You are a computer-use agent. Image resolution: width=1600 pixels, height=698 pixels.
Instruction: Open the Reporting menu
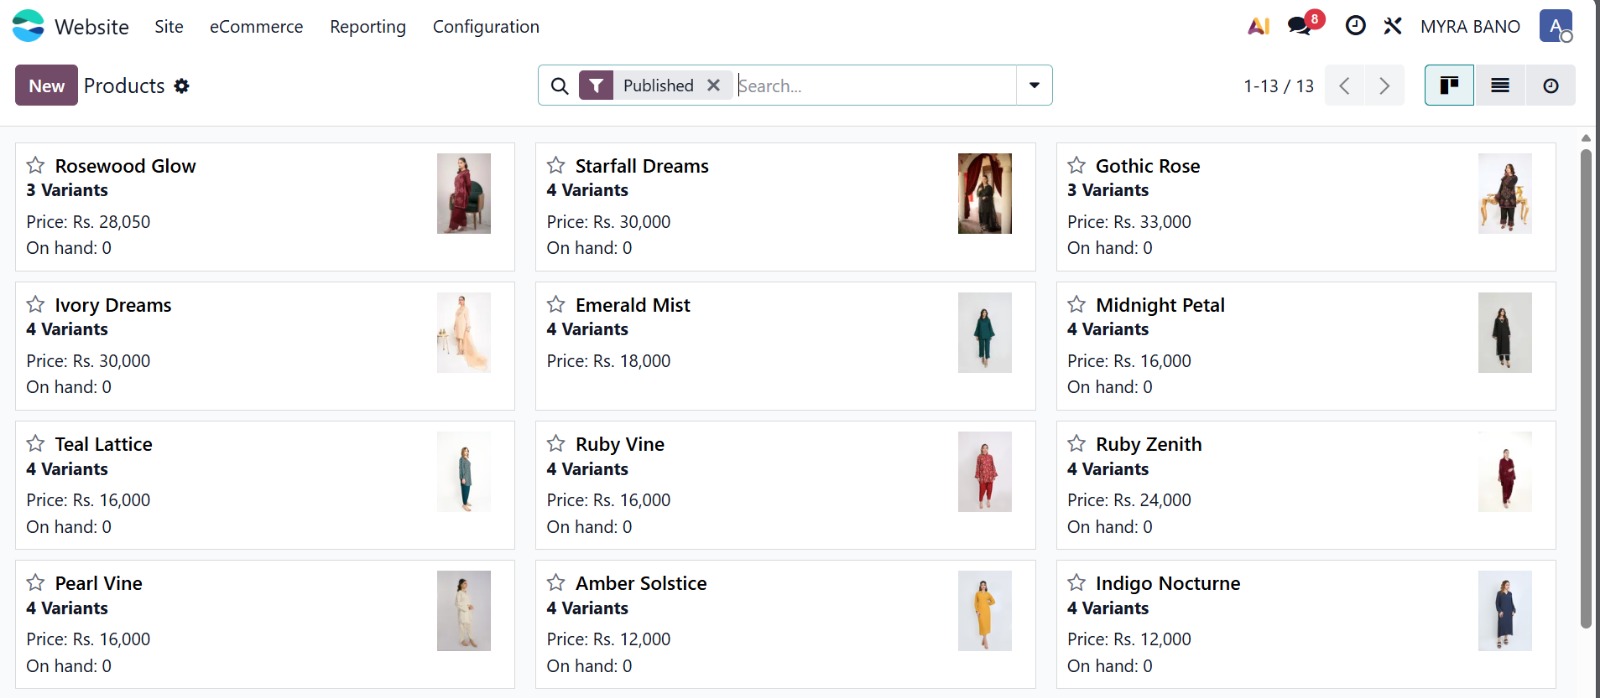coord(368,27)
